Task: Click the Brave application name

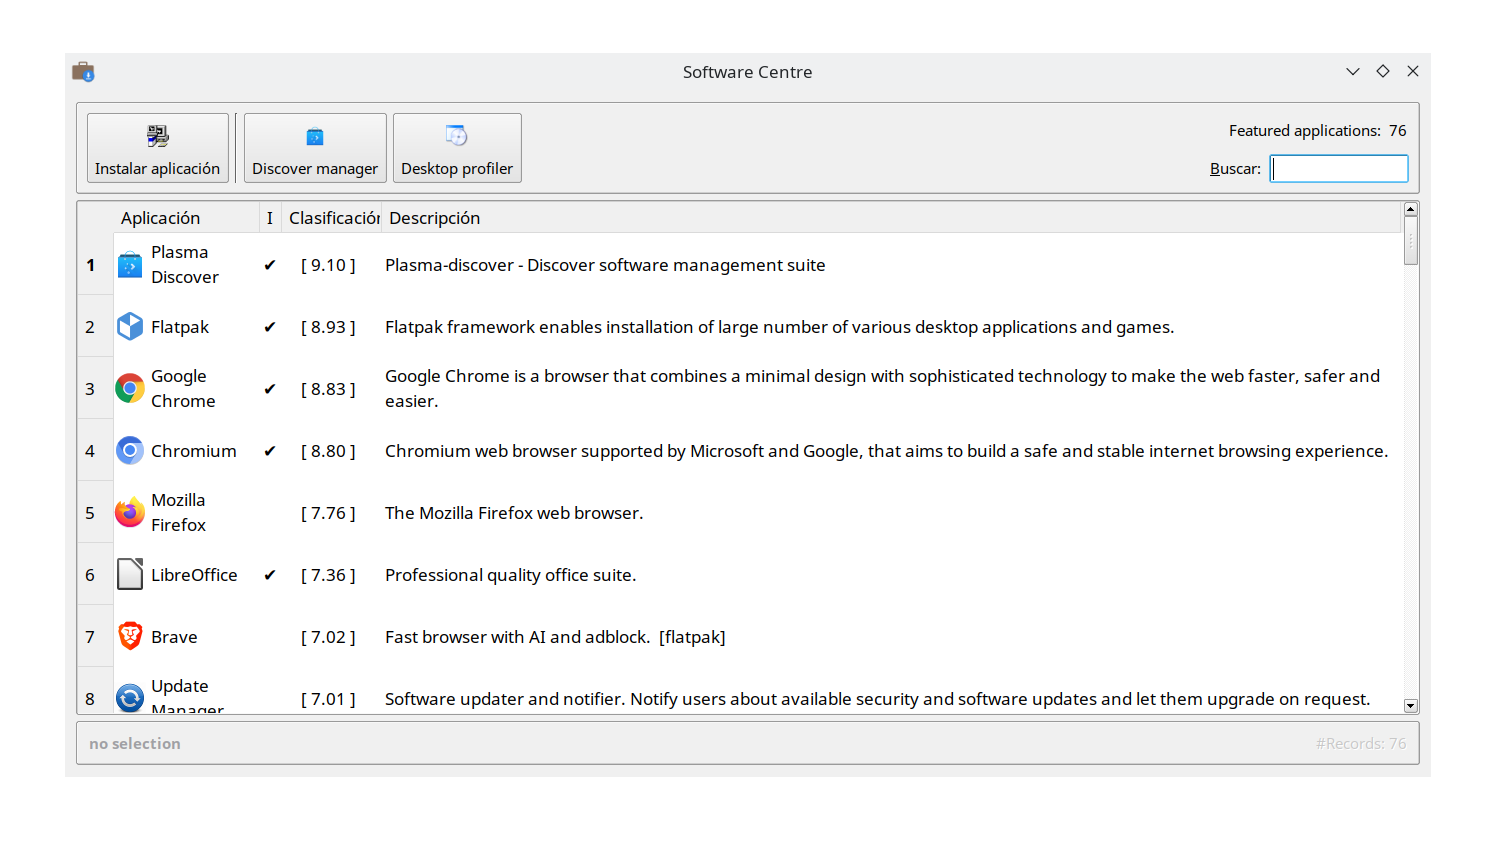Action: 174,637
